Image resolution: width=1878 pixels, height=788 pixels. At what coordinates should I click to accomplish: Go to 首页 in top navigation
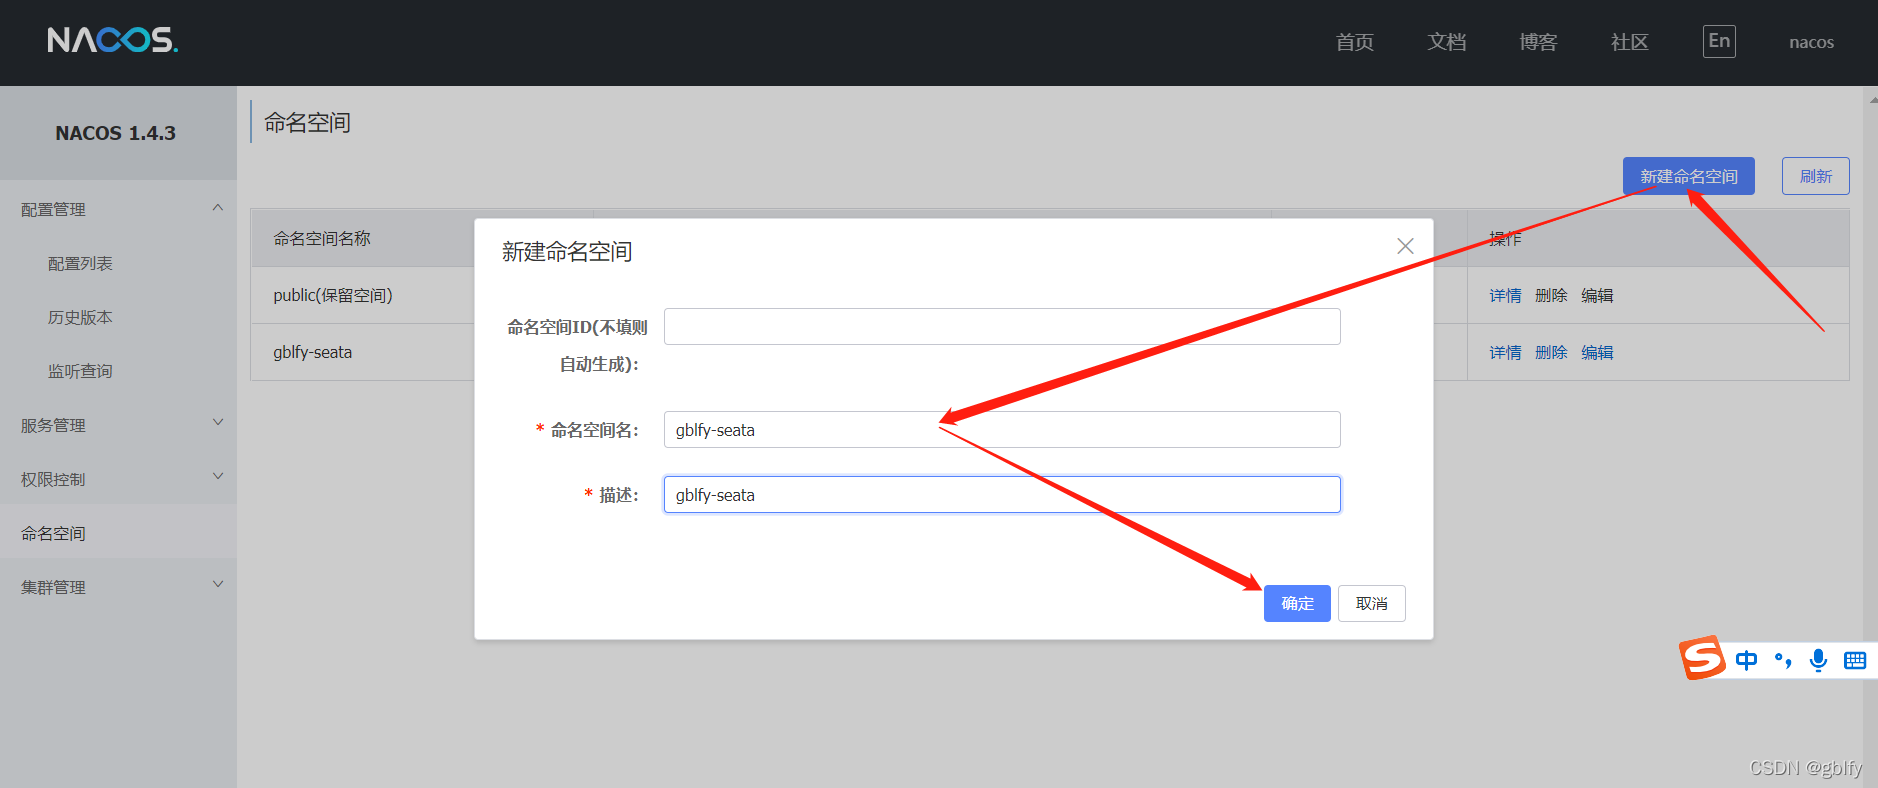(x=1355, y=42)
